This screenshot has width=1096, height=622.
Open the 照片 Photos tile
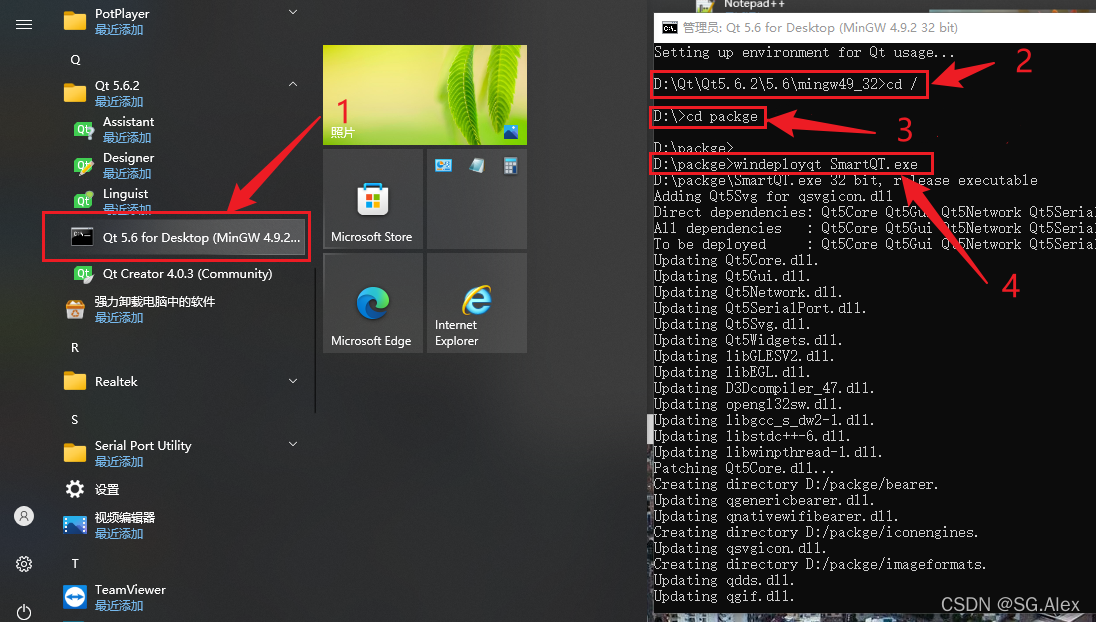tap(425, 95)
